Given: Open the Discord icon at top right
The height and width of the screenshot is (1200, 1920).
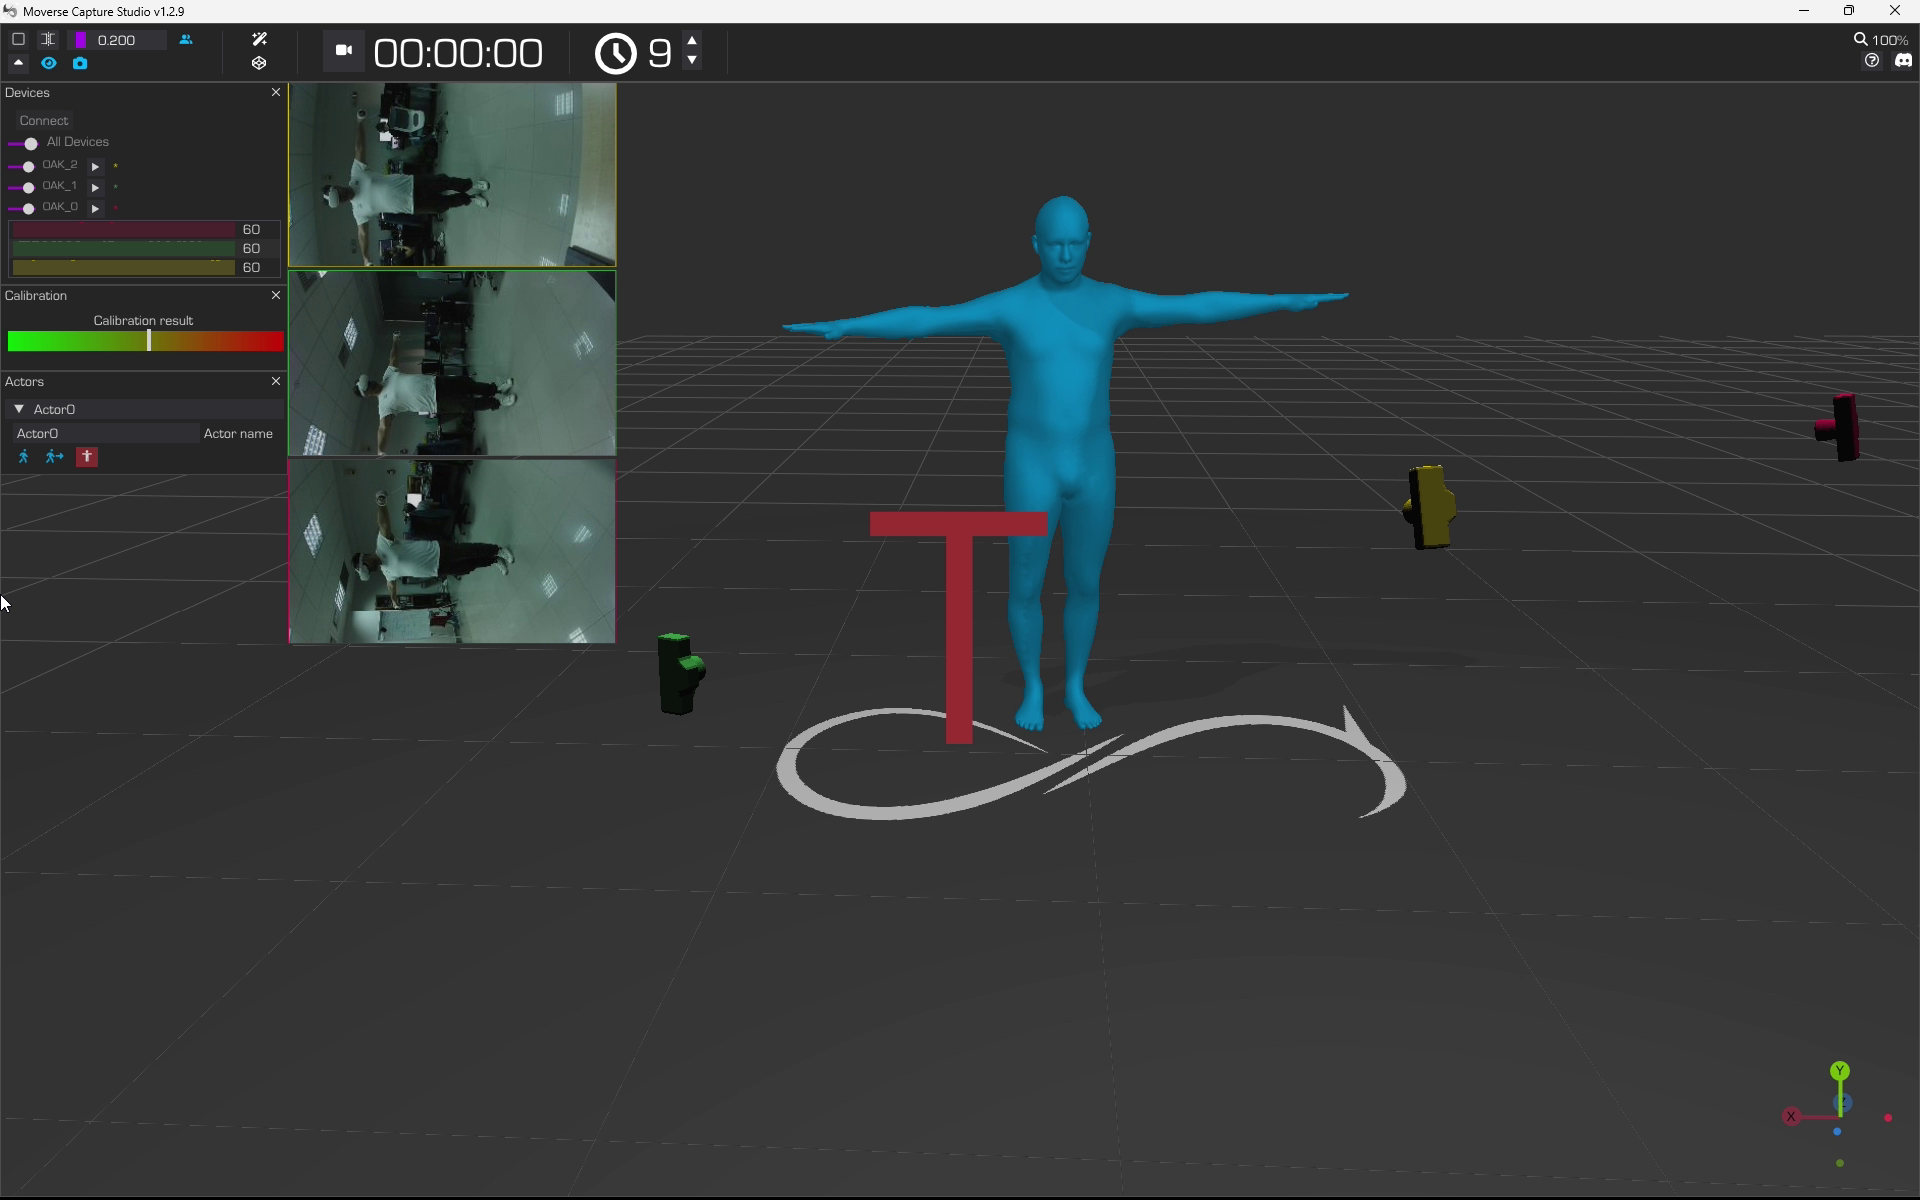Looking at the screenshot, I should (x=1903, y=61).
